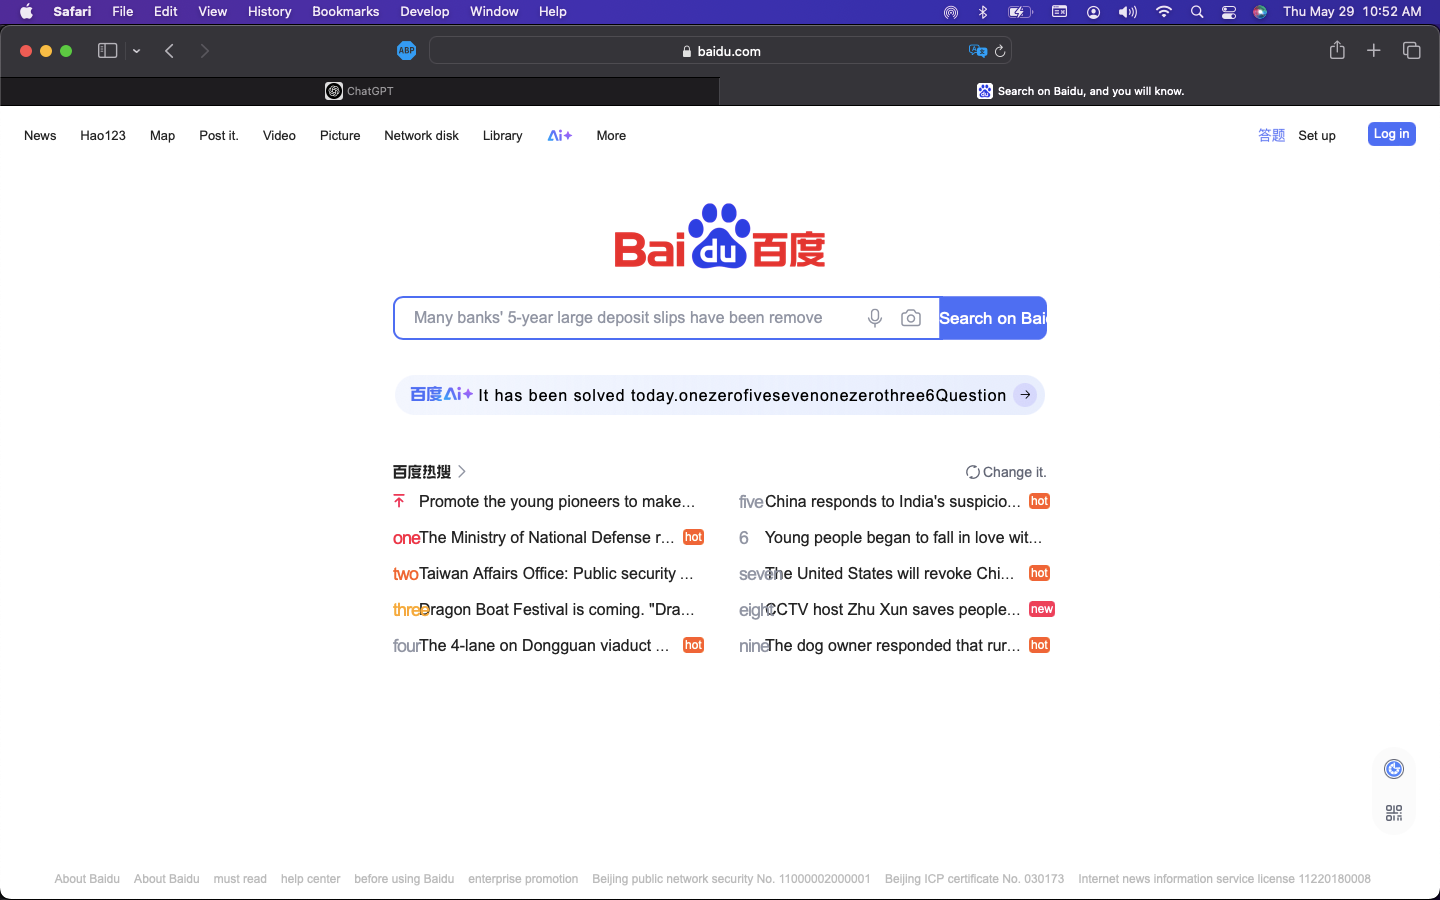Reload the page with the refresh icon
1440x900 pixels.
pos(1000,51)
